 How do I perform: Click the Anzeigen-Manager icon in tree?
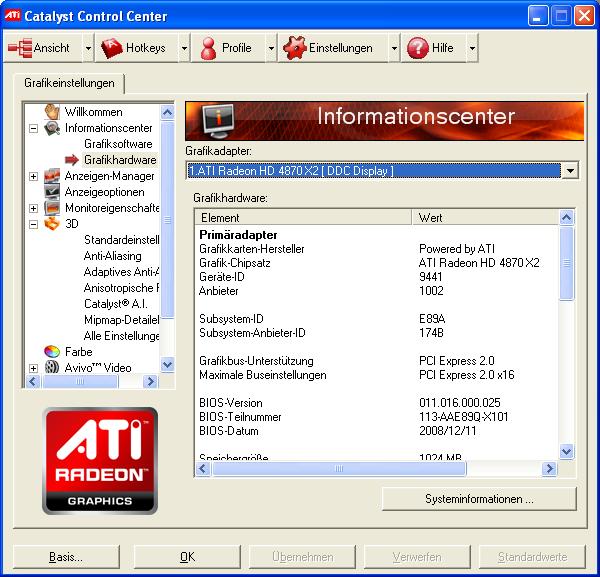pyautogui.click(x=52, y=176)
